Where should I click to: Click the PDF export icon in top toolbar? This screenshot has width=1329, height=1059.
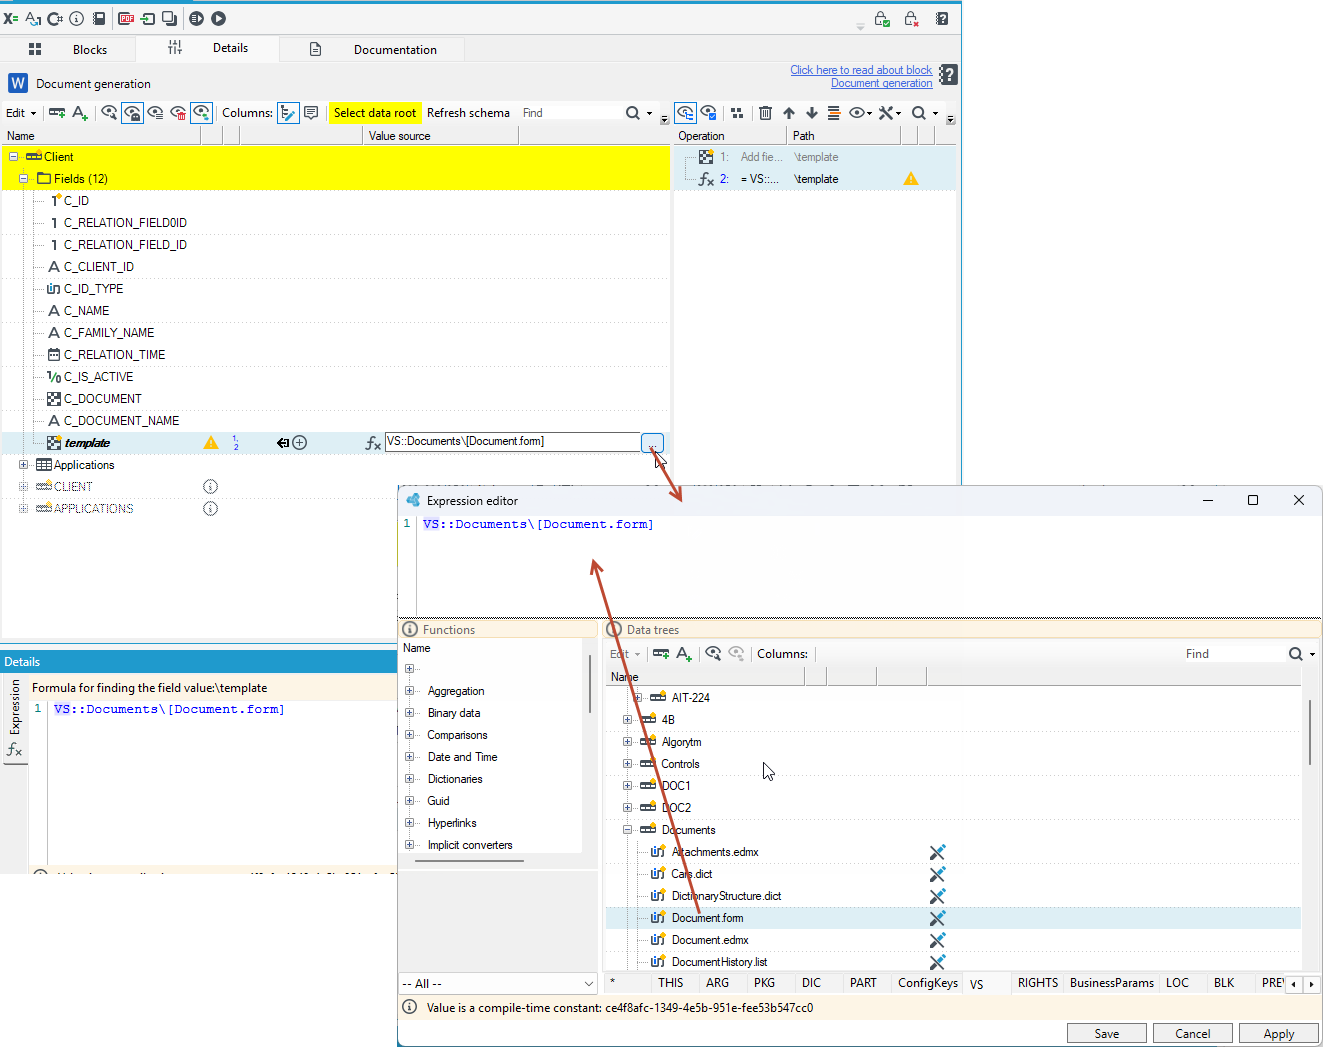pyautogui.click(x=126, y=18)
